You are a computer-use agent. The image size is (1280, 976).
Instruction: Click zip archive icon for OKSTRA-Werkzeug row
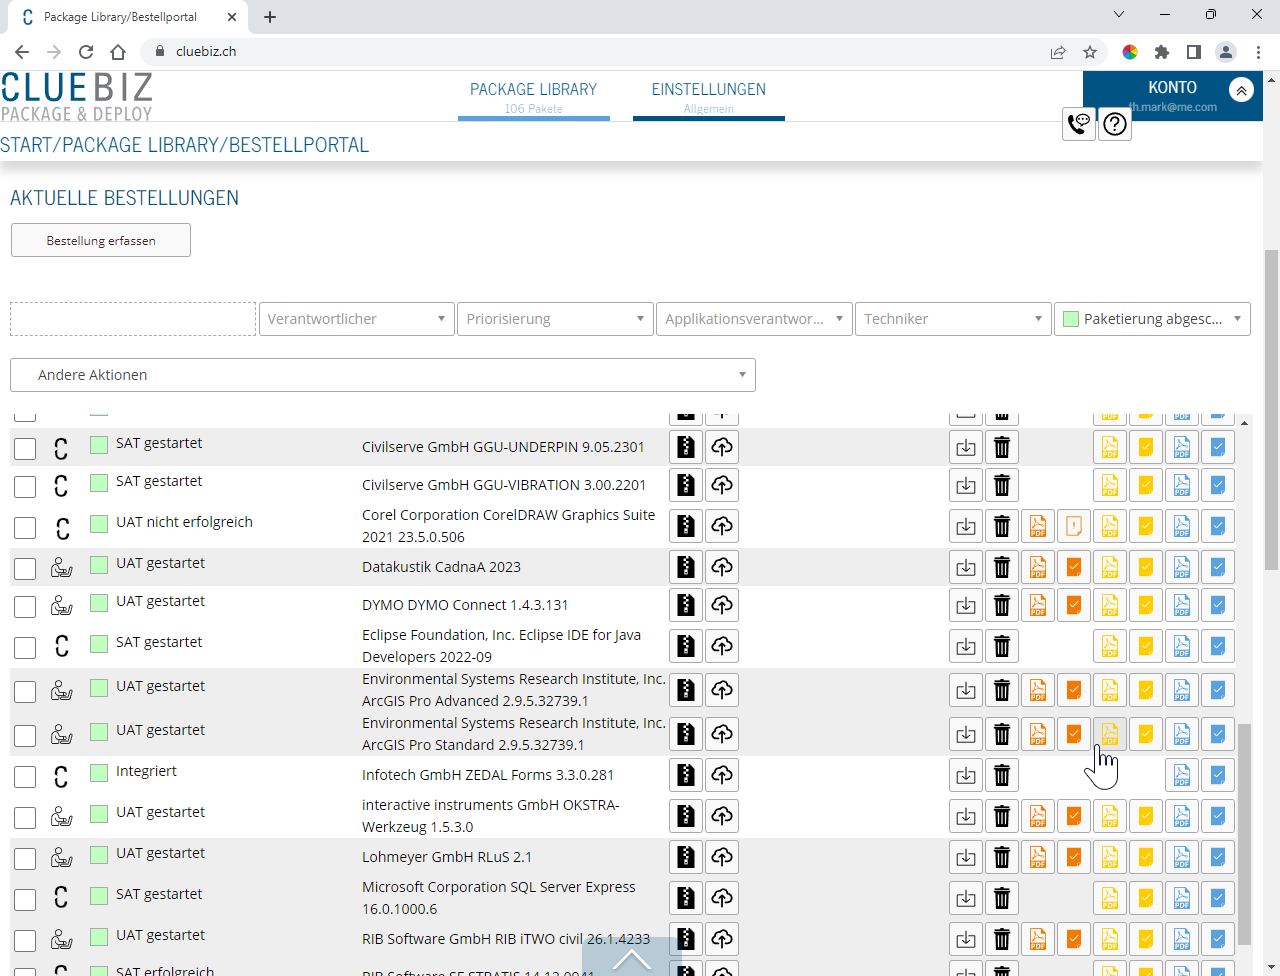686,816
